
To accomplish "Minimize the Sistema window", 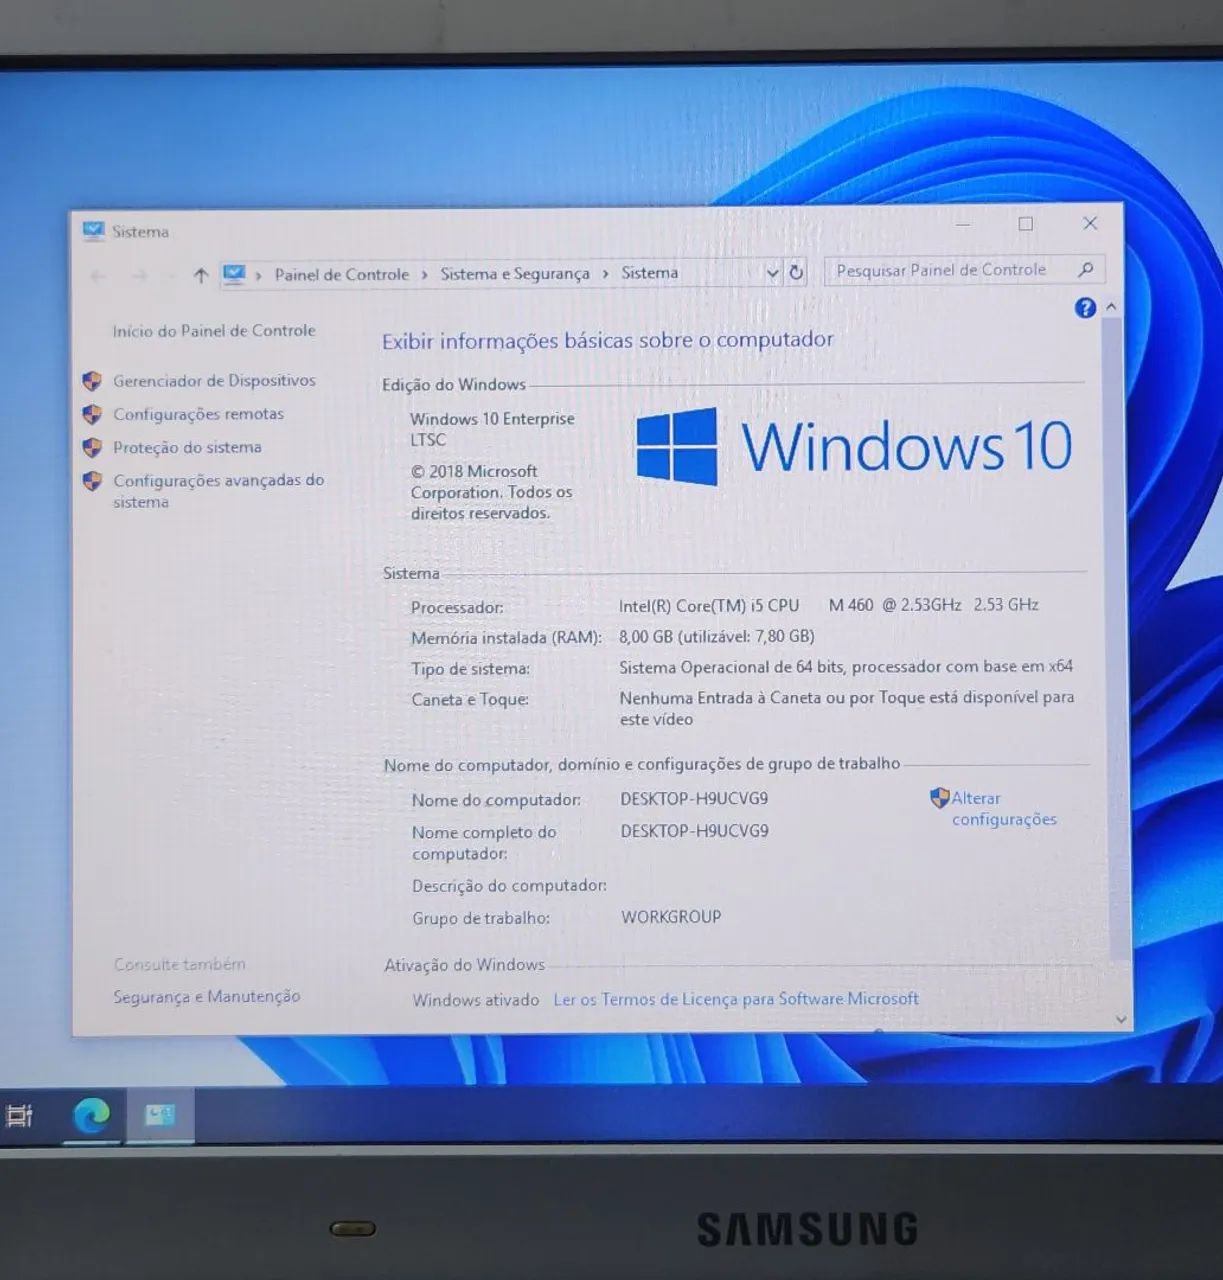I will [963, 225].
